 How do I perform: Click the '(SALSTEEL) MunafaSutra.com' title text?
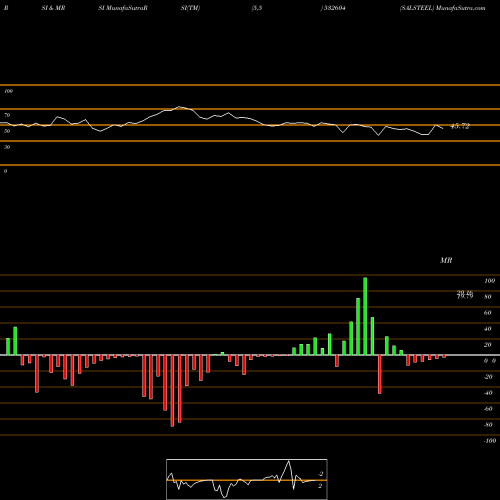(x=443, y=8)
